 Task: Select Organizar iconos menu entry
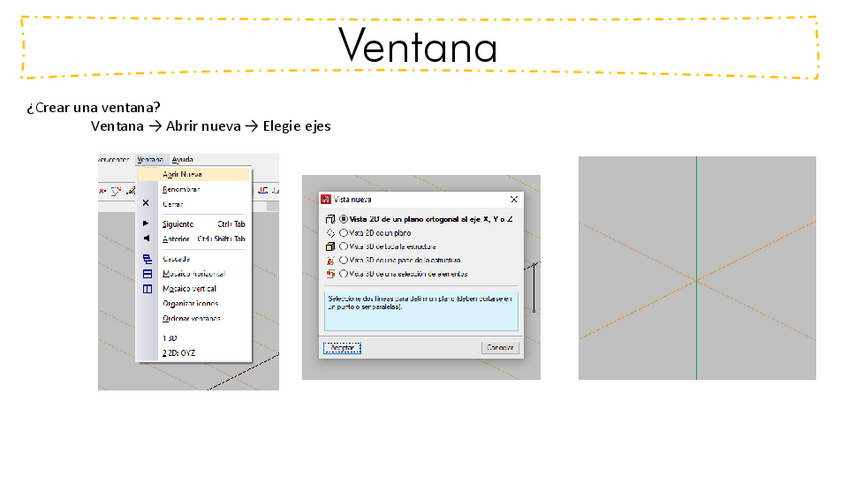click(190, 303)
